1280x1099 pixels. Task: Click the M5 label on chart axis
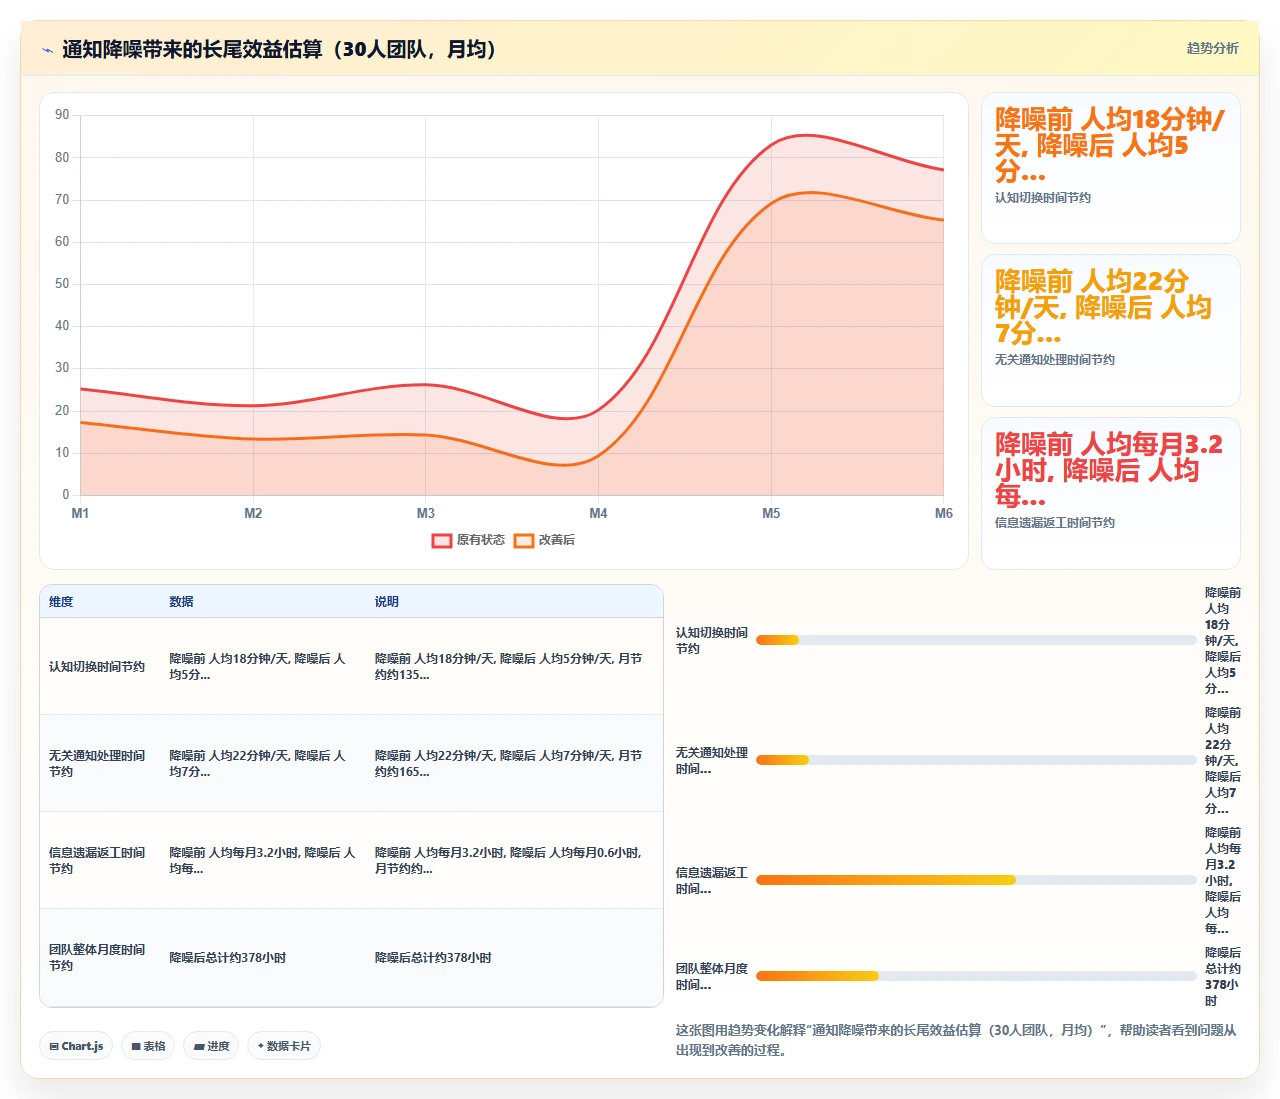[771, 513]
